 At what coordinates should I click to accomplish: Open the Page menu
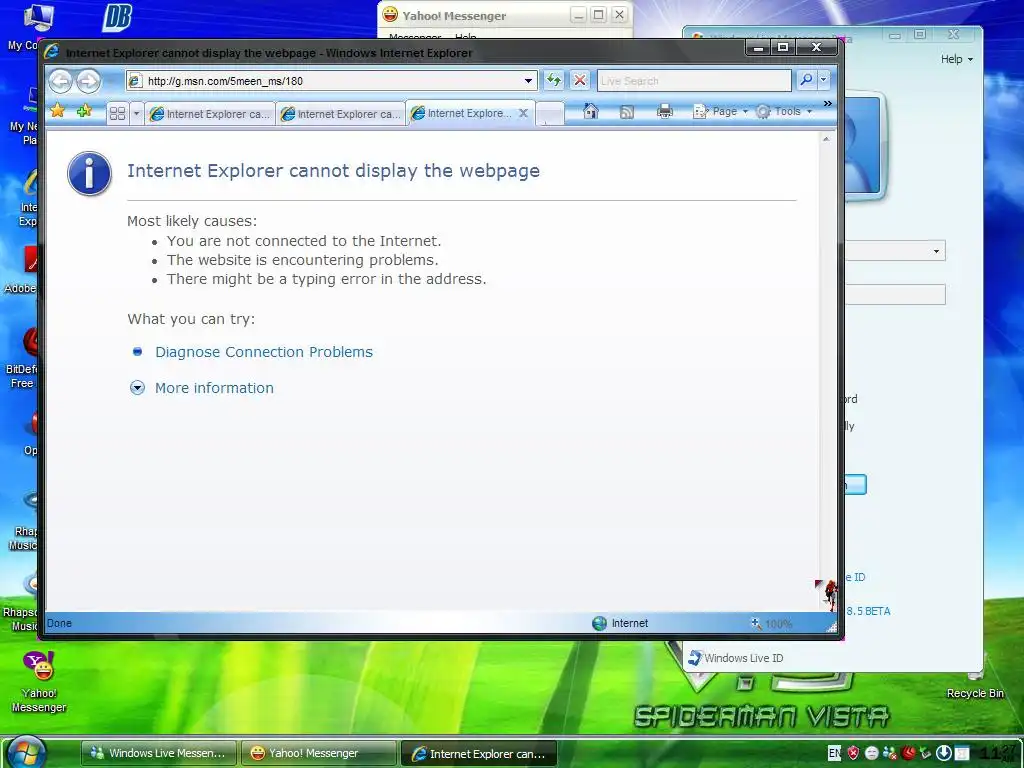click(720, 112)
